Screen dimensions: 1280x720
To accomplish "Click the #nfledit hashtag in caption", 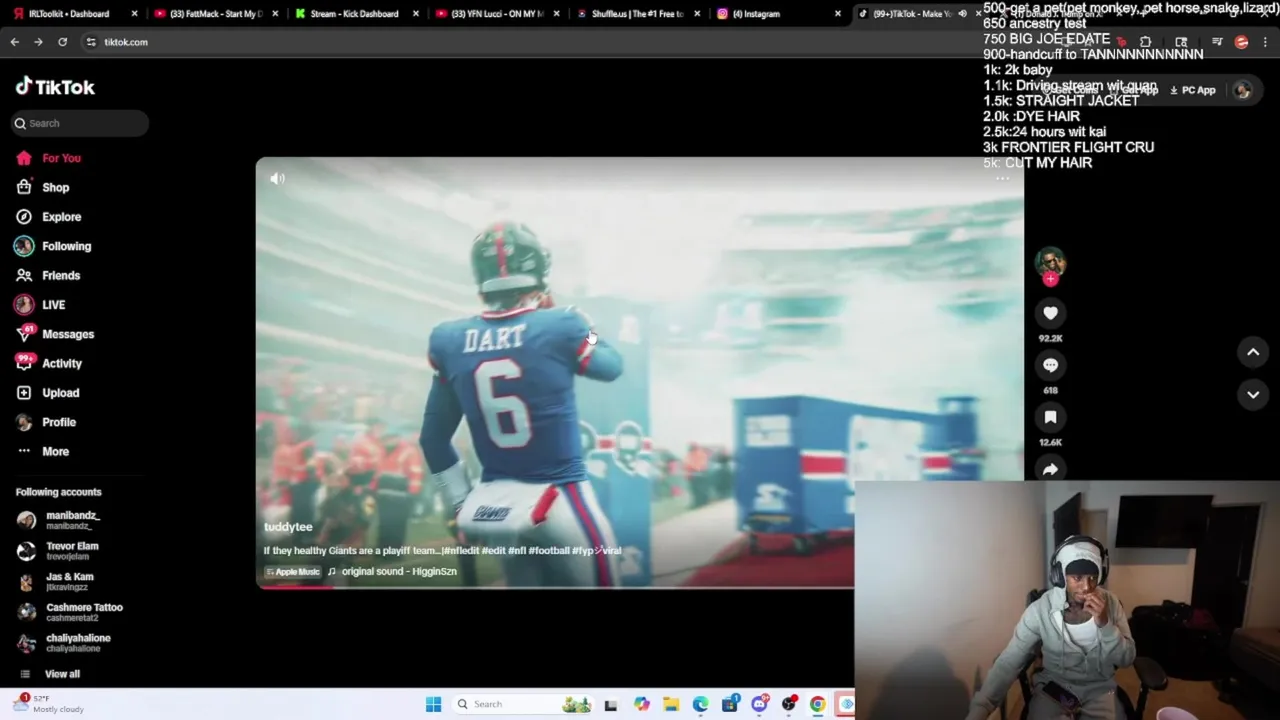I will click(x=460, y=551).
